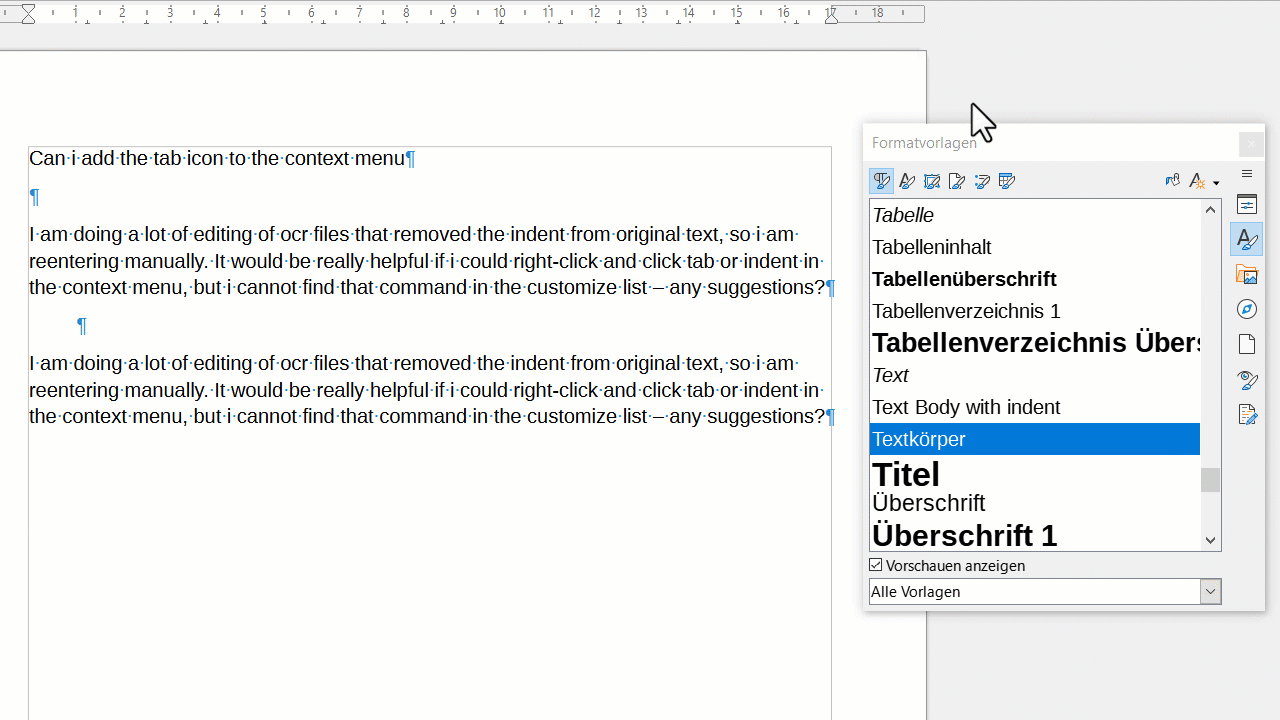The width and height of the screenshot is (1280, 720).
Task: Activate Fill Format Mode watering-can icon
Action: [x=1172, y=181]
